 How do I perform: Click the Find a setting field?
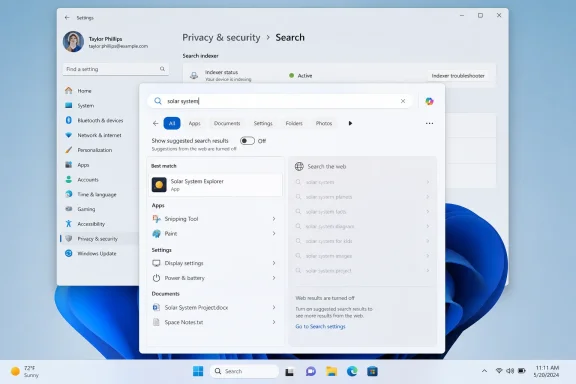(x=116, y=69)
